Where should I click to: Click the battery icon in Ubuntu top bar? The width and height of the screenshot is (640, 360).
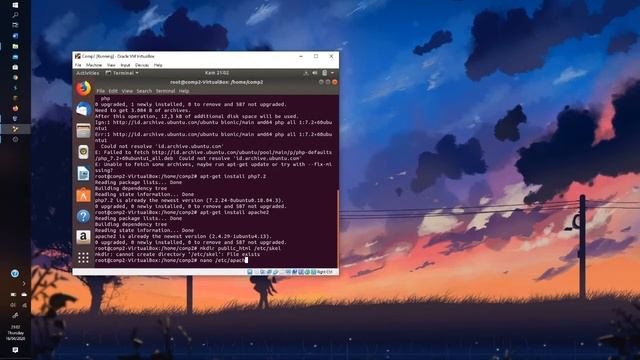324,73
